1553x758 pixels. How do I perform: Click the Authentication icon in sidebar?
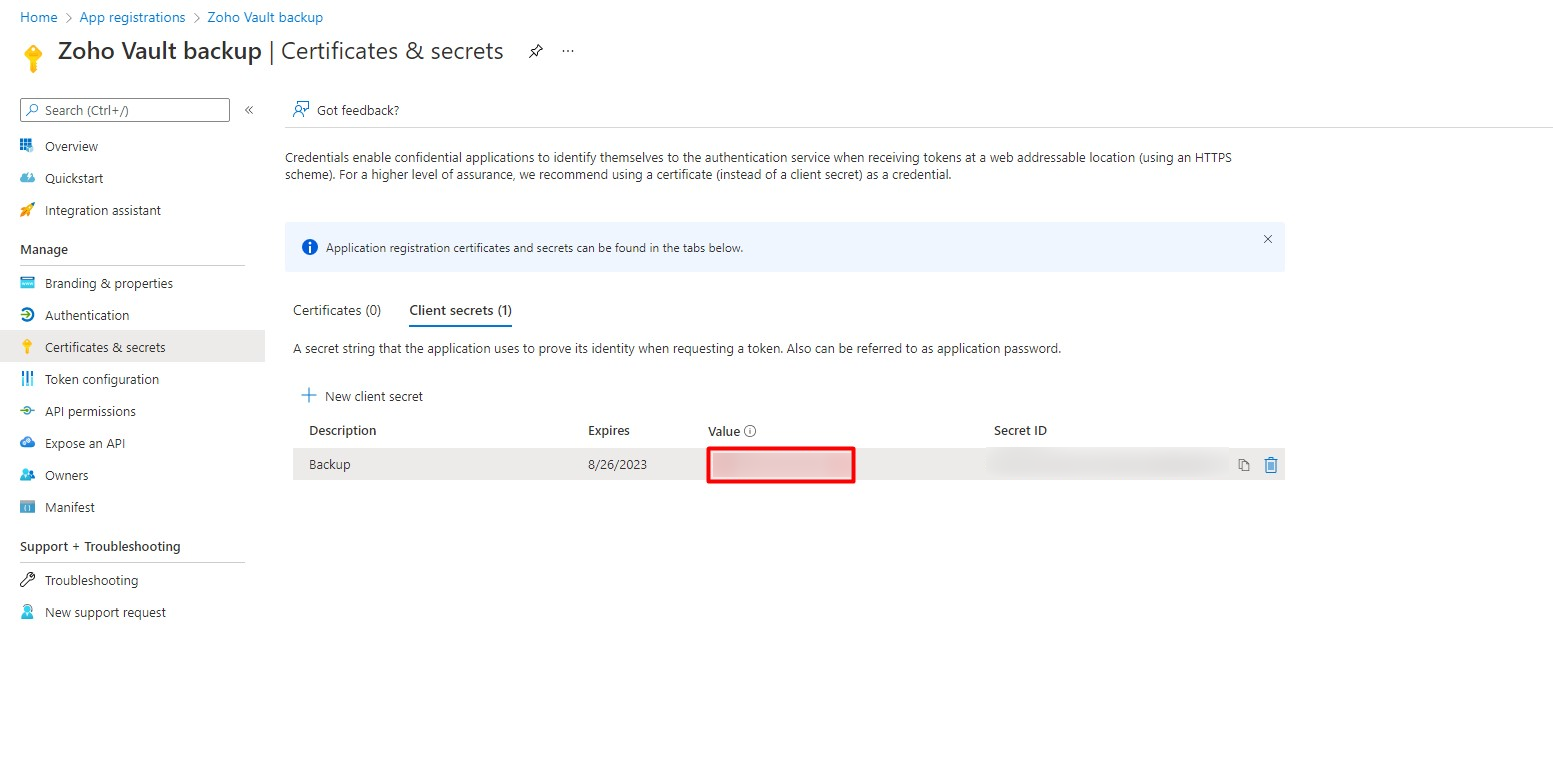coord(27,315)
